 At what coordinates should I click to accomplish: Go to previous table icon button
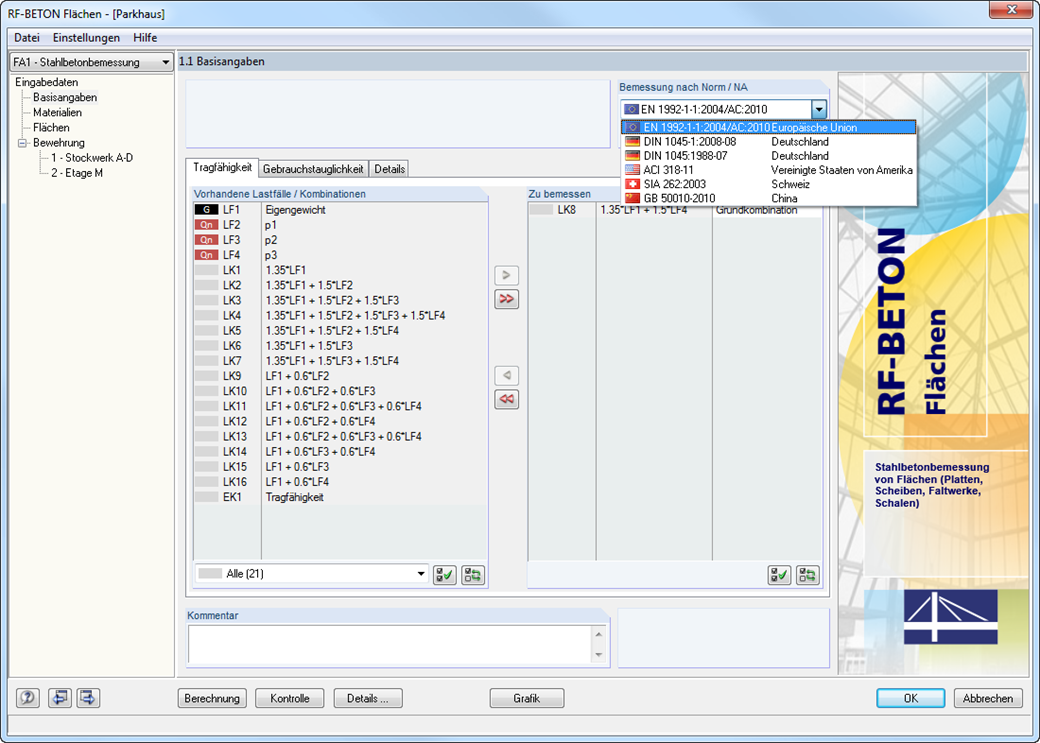[60, 698]
